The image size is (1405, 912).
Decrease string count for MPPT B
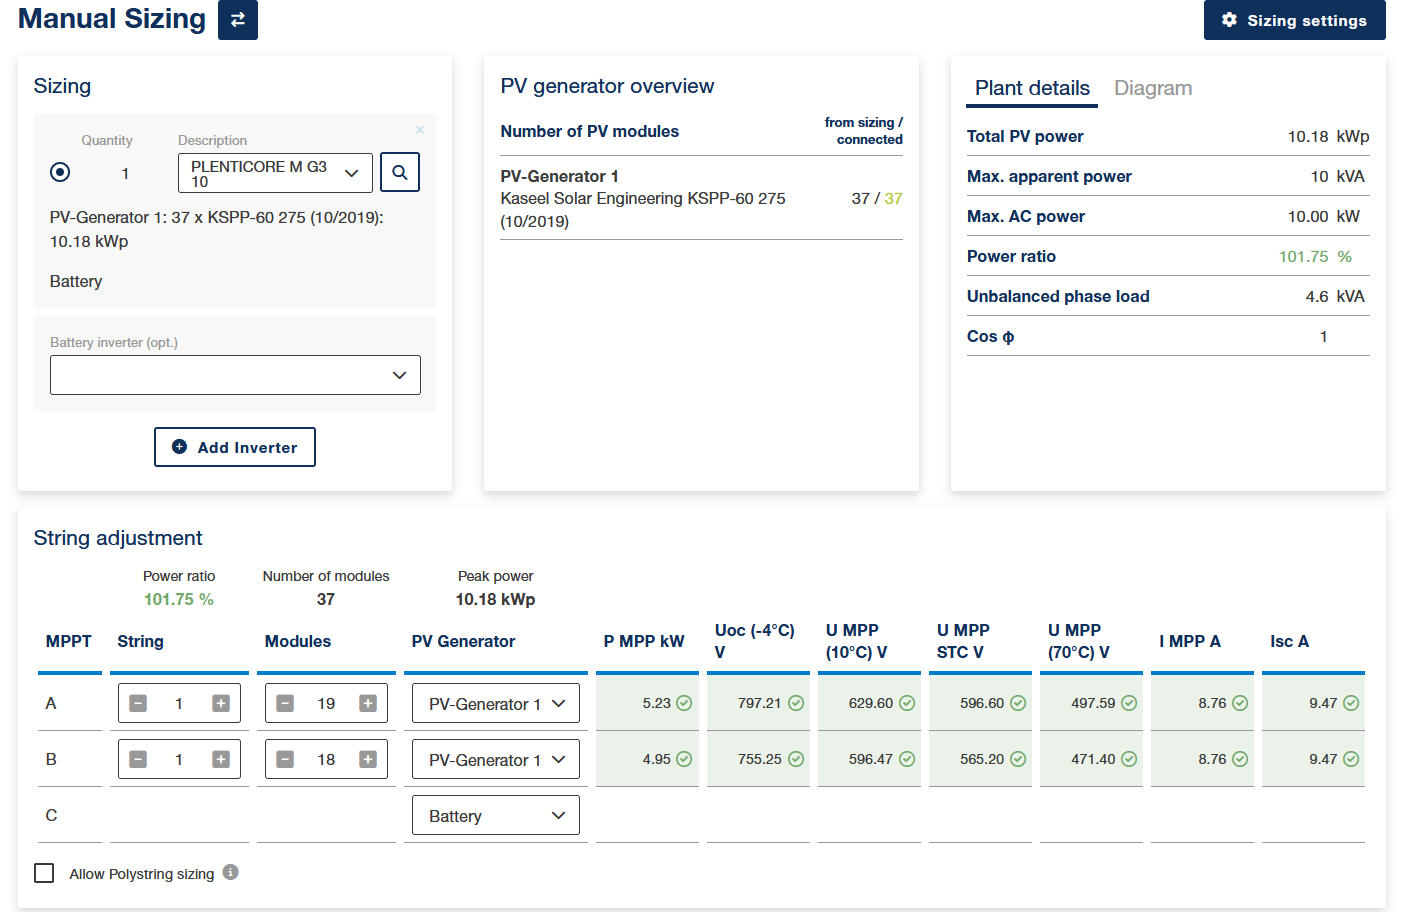[x=138, y=760]
